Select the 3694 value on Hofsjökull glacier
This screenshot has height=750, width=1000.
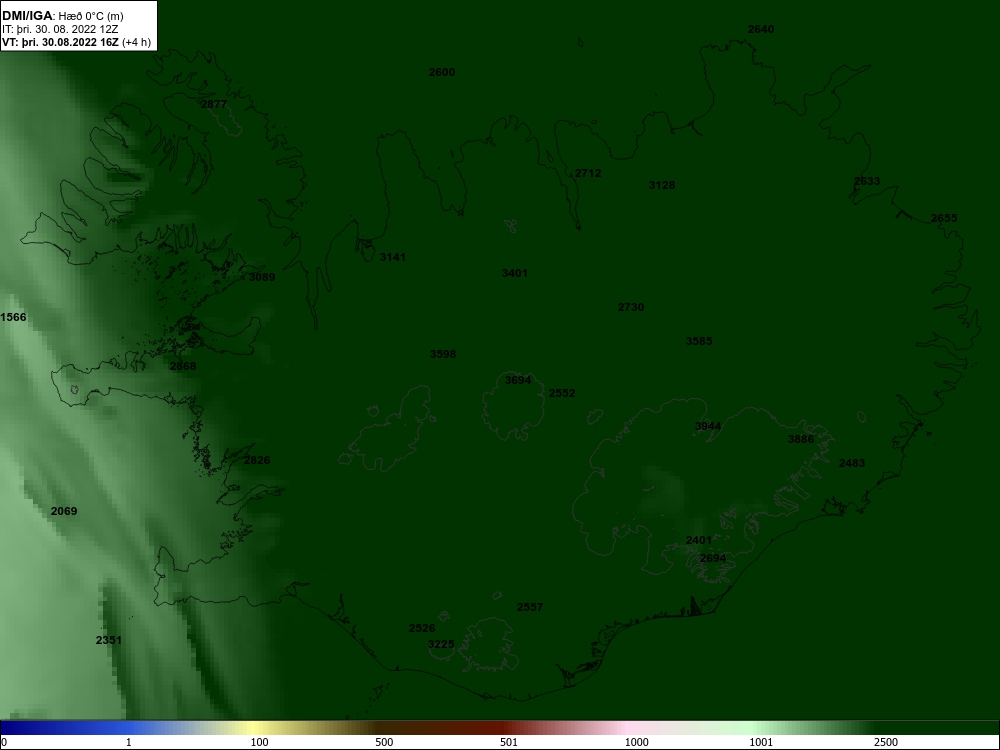point(518,380)
